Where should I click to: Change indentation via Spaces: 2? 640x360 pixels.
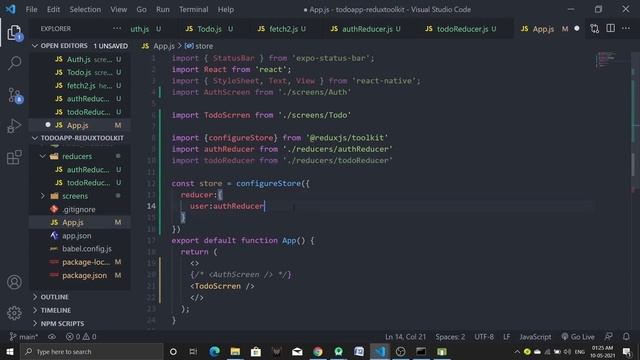click(x=450, y=337)
